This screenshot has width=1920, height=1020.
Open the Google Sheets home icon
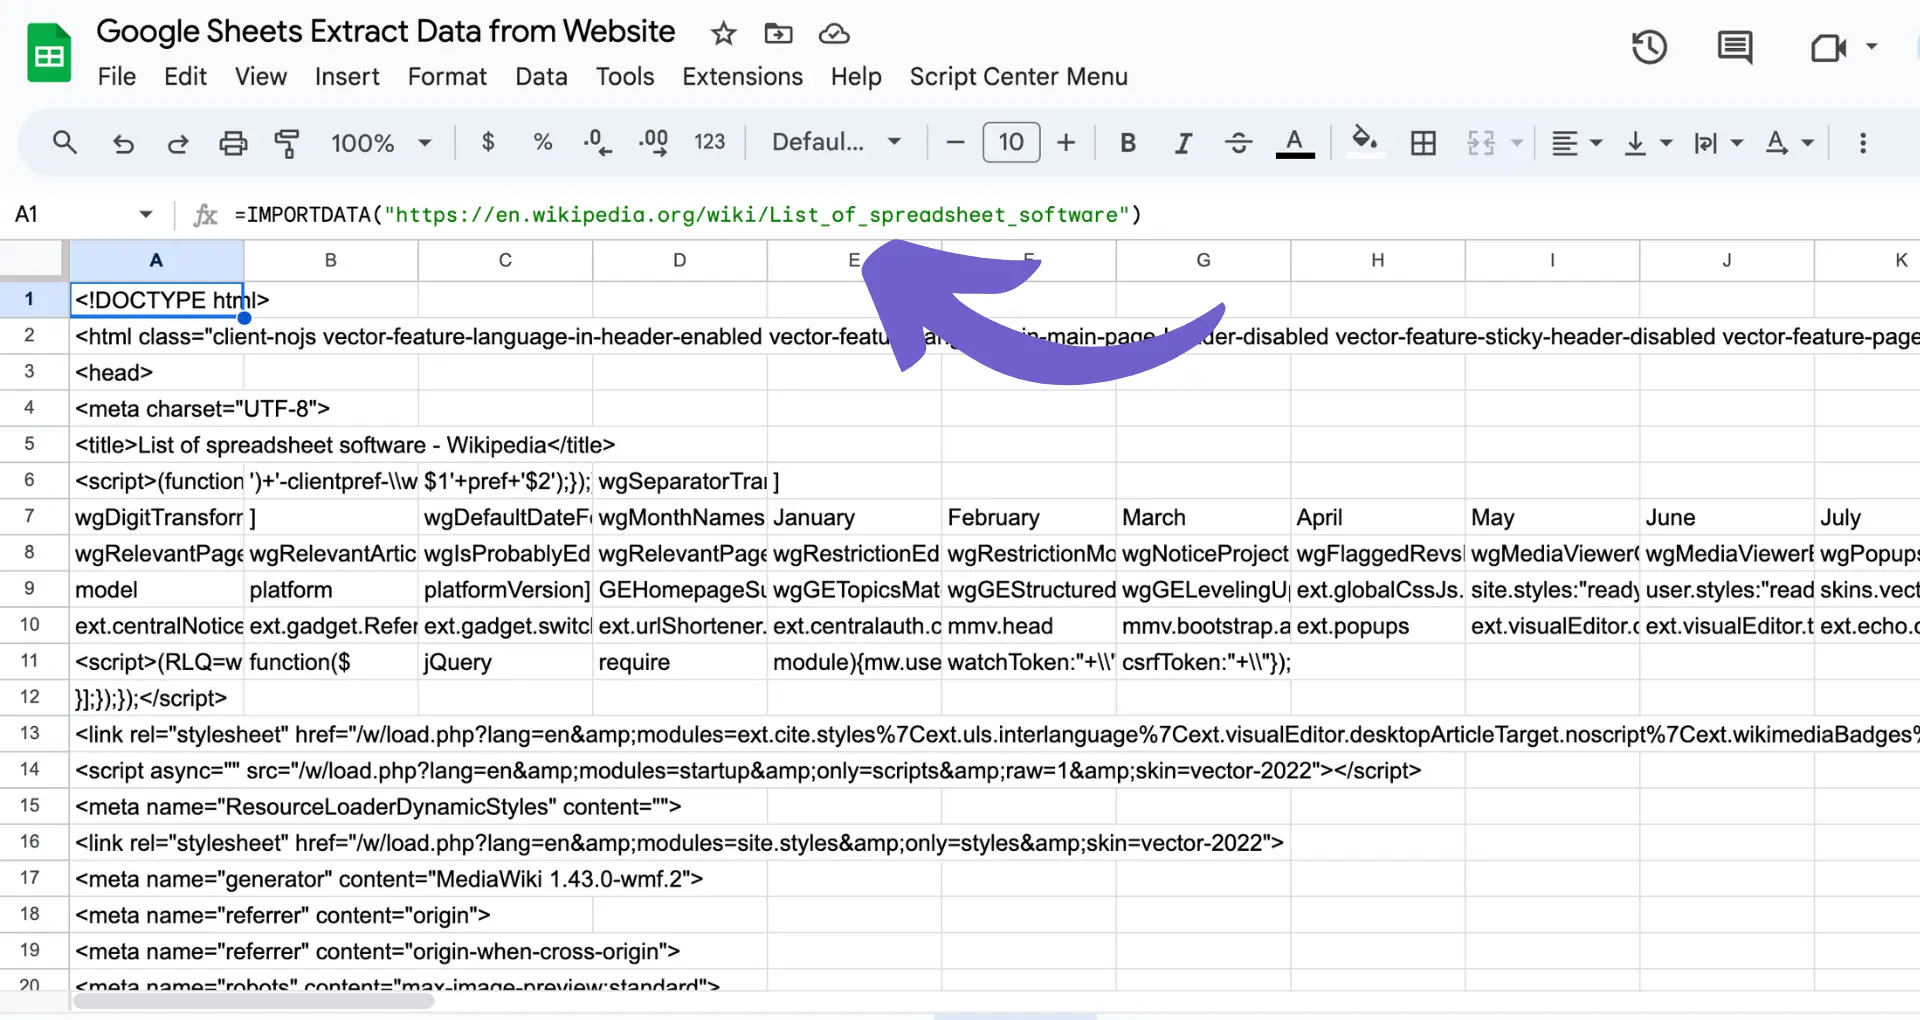pyautogui.click(x=49, y=53)
